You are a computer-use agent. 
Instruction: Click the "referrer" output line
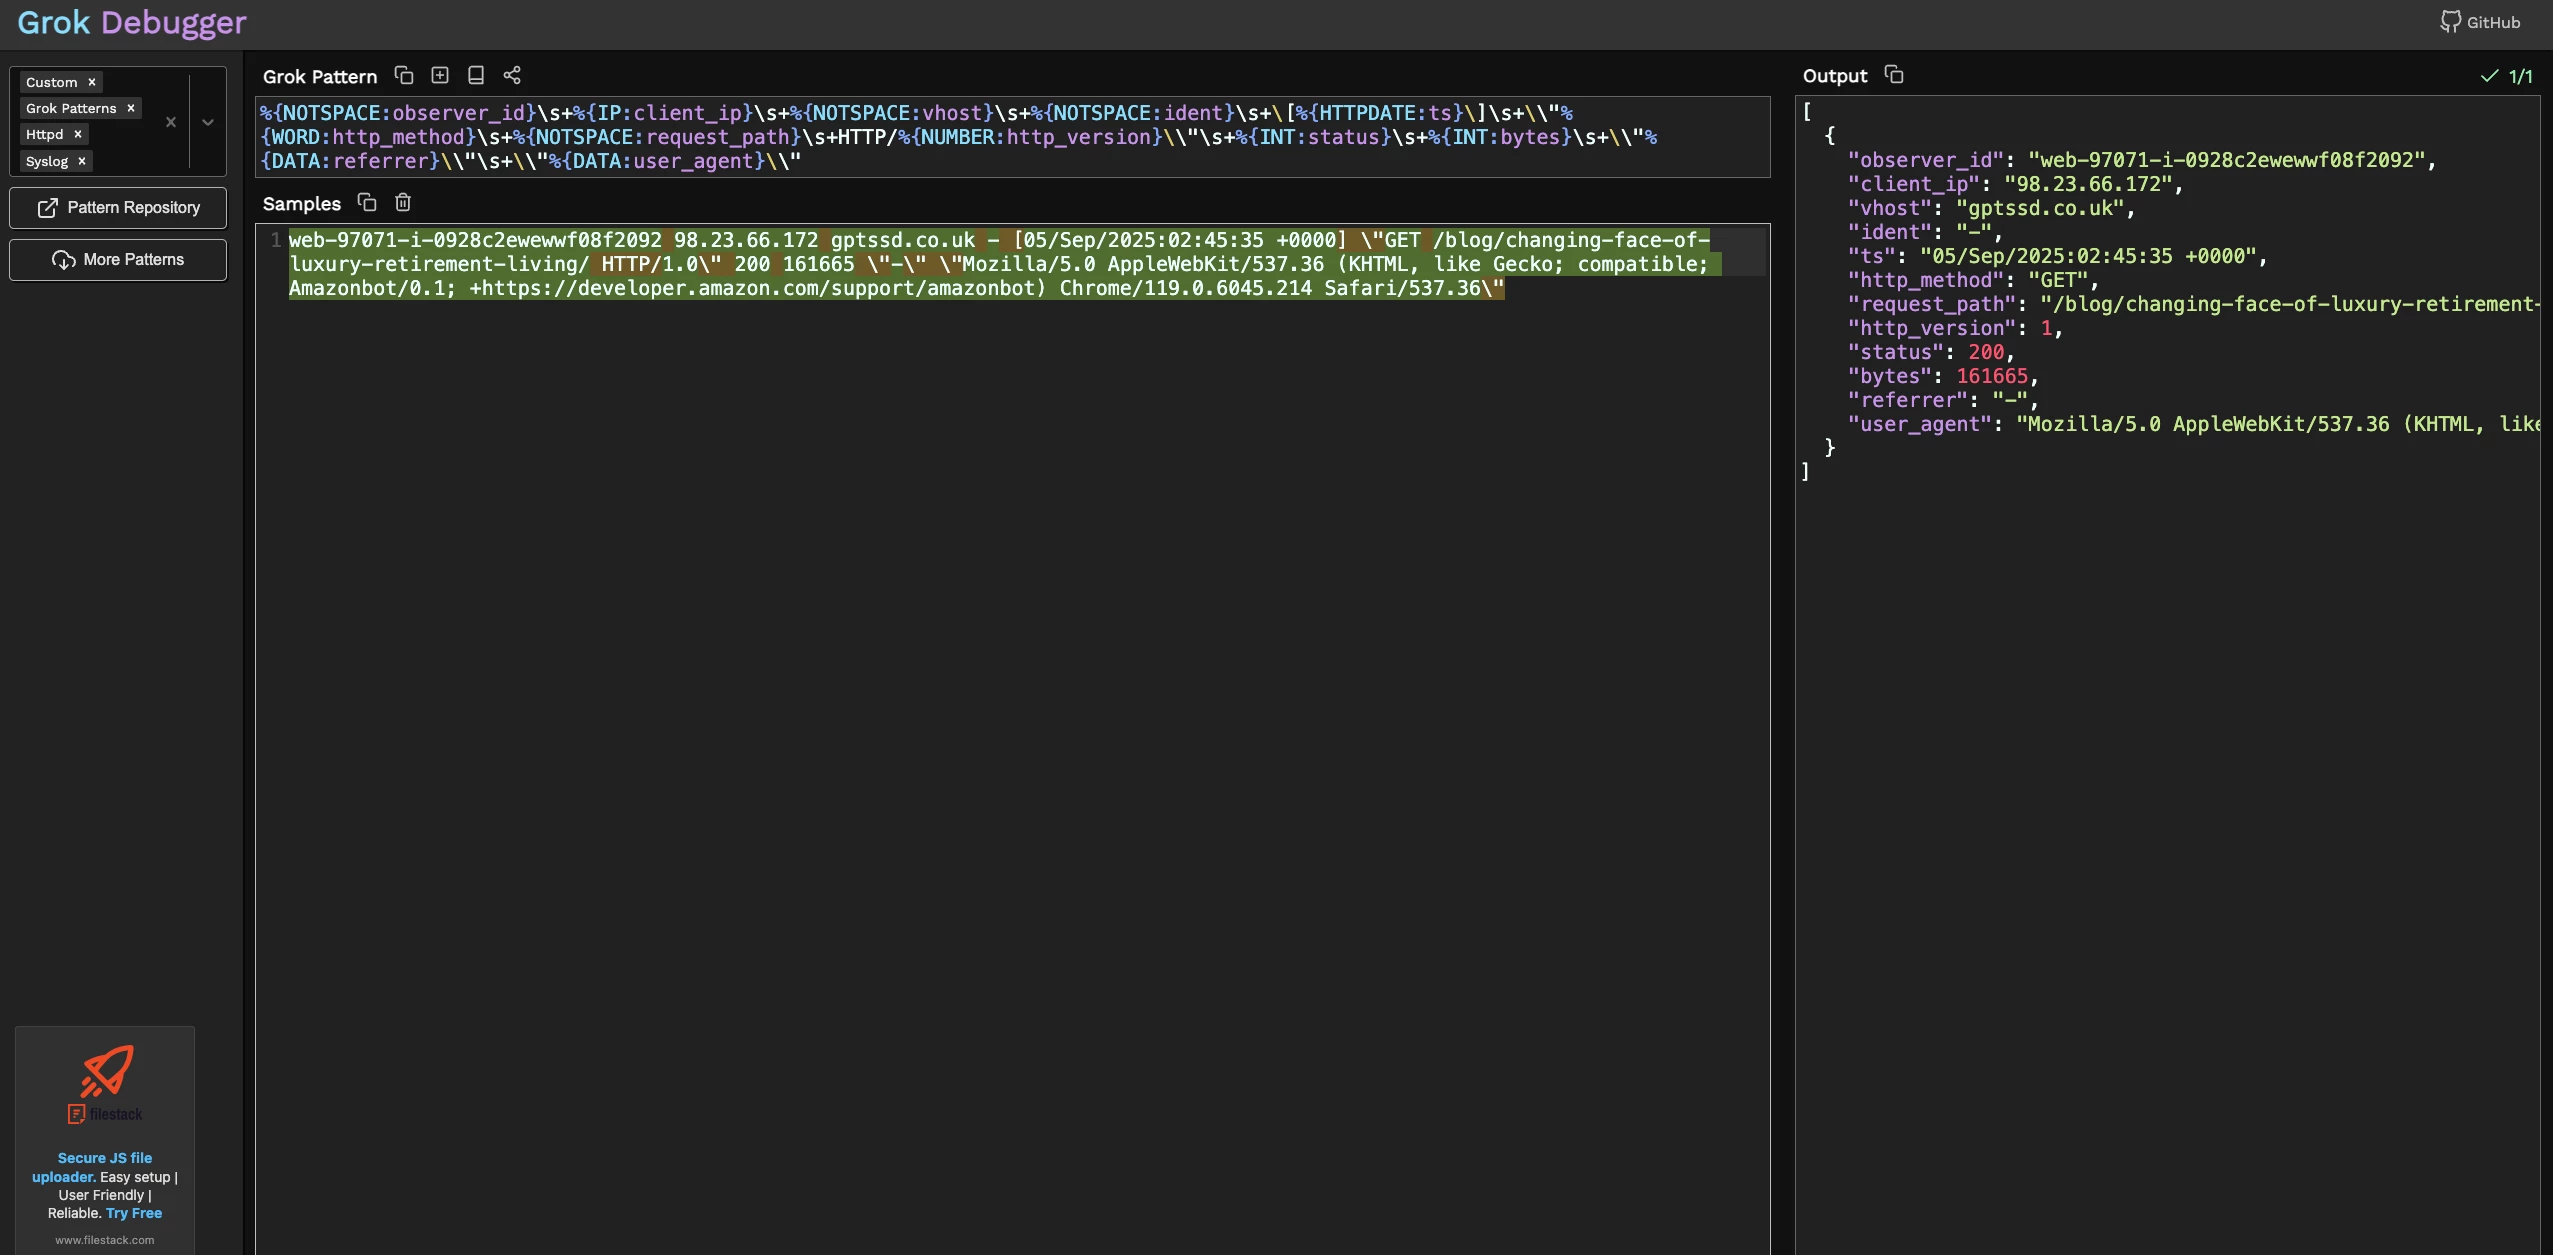coord(1943,400)
